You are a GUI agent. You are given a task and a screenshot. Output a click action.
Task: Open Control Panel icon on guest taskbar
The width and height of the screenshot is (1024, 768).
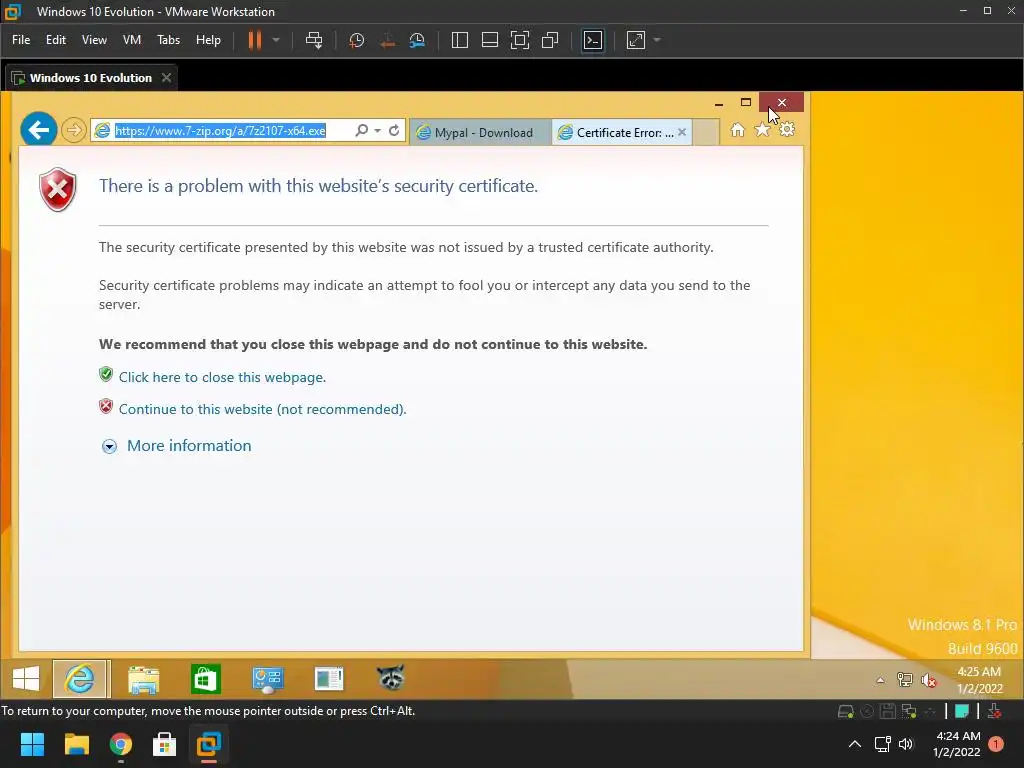268,679
